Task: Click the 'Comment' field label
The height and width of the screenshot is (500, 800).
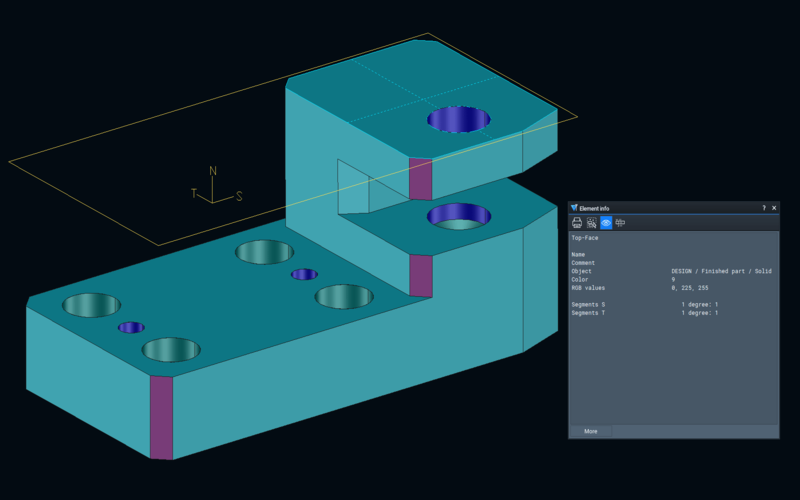Action: [583, 263]
